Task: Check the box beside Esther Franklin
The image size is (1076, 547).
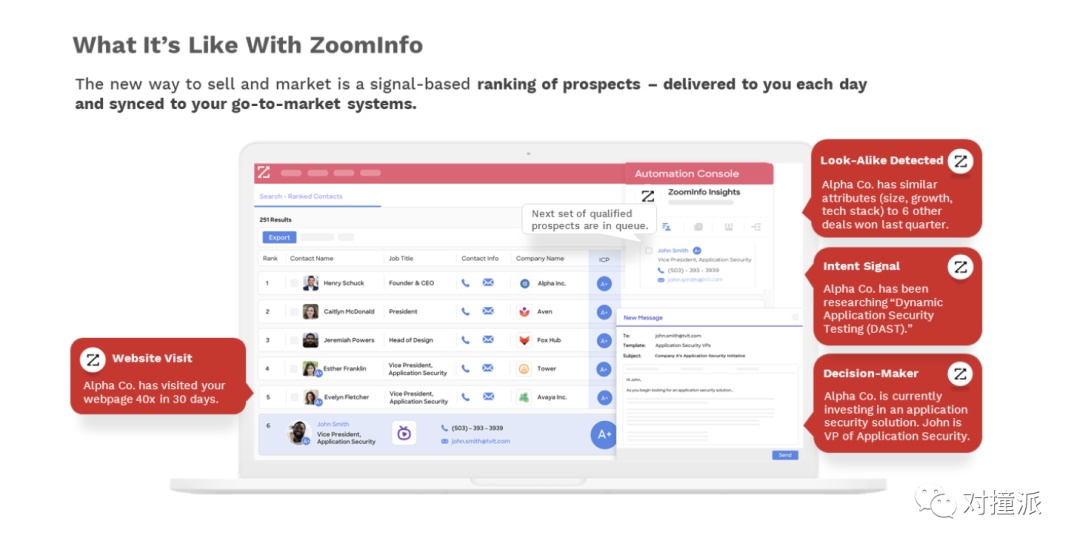Action: pyautogui.click(x=294, y=369)
